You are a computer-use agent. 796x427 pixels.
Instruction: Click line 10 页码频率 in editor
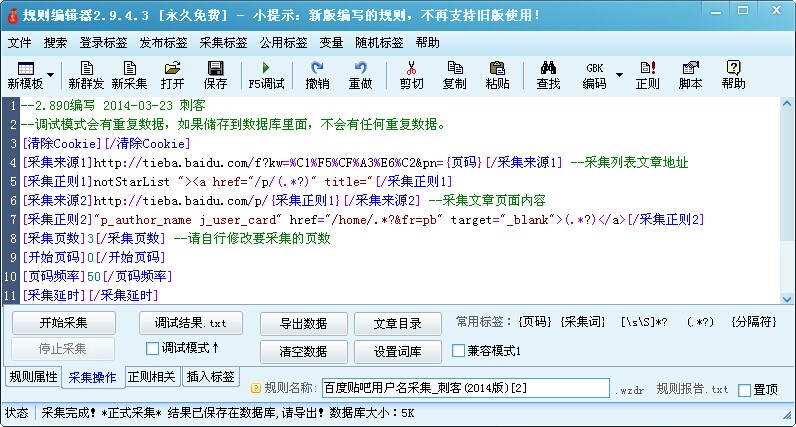[97, 276]
